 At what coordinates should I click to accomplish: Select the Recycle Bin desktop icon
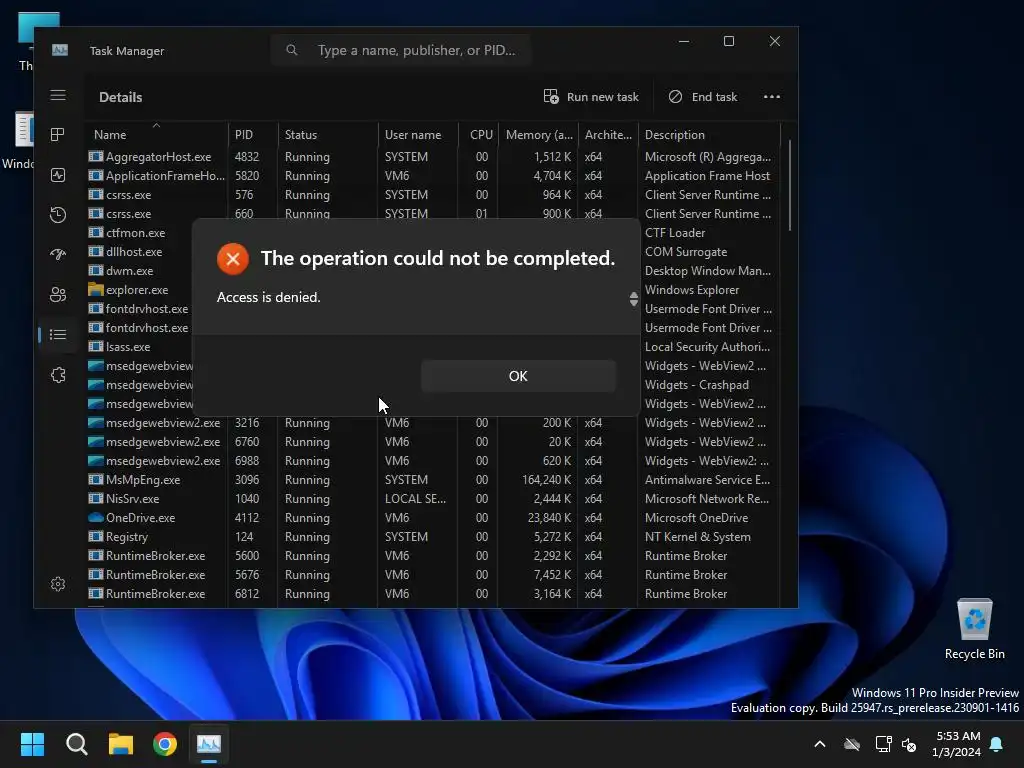974,629
